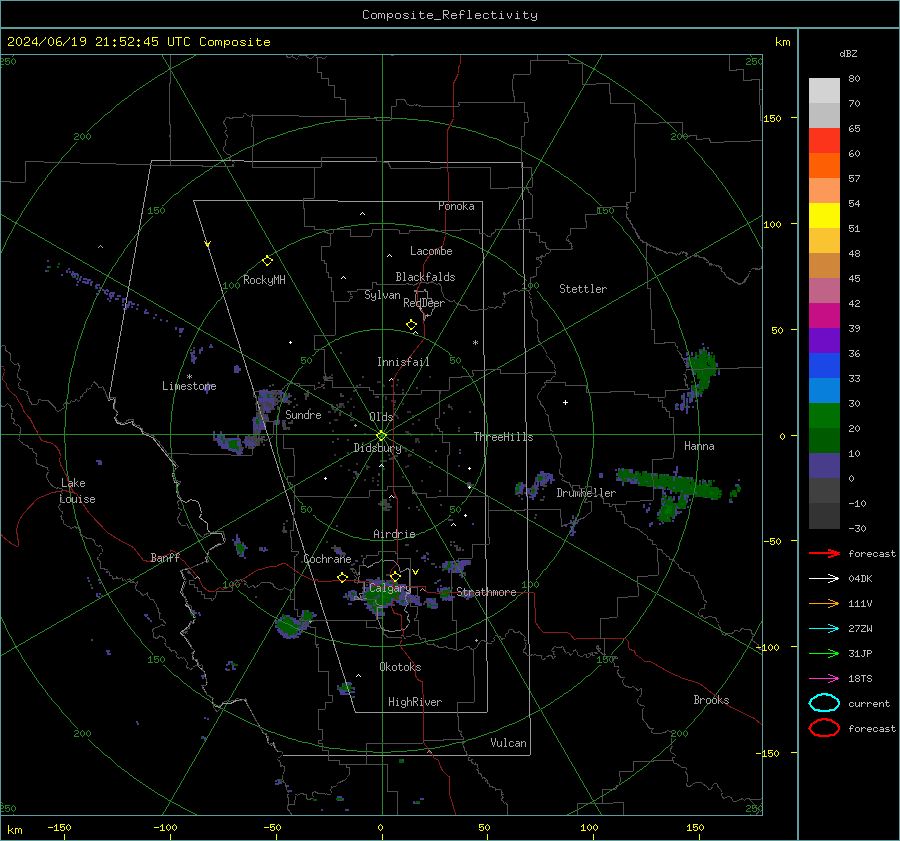Click the Didsbury label
The height and width of the screenshot is (841, 900).
[377, 448]
